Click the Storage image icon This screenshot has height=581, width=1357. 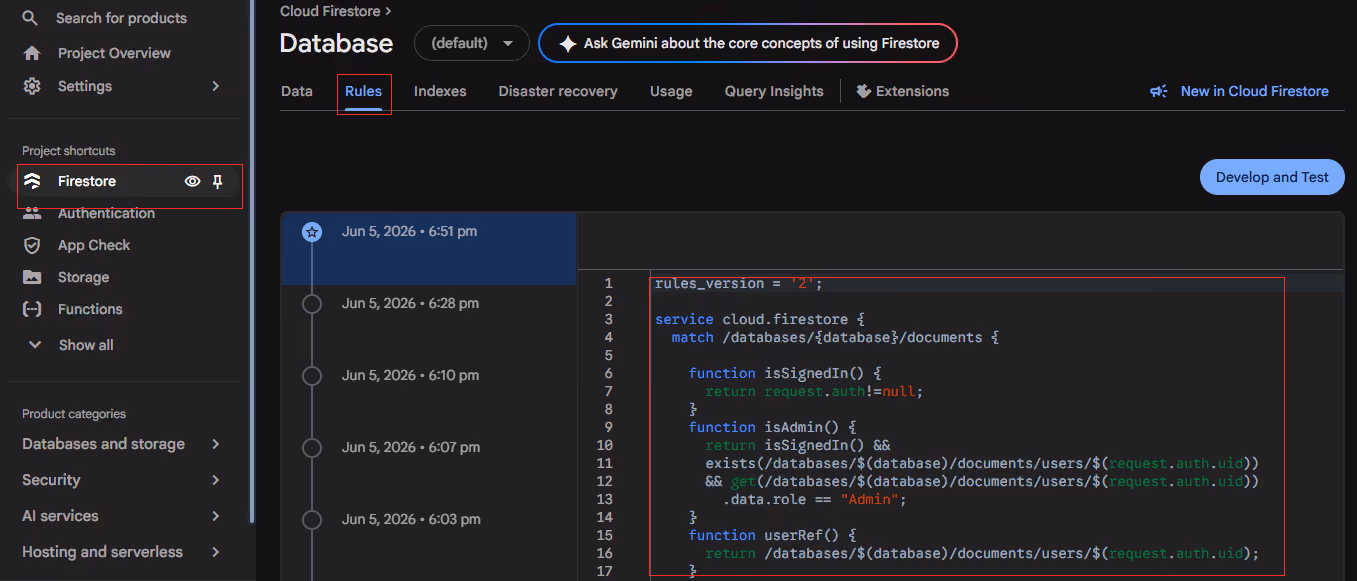click(32, 277)
